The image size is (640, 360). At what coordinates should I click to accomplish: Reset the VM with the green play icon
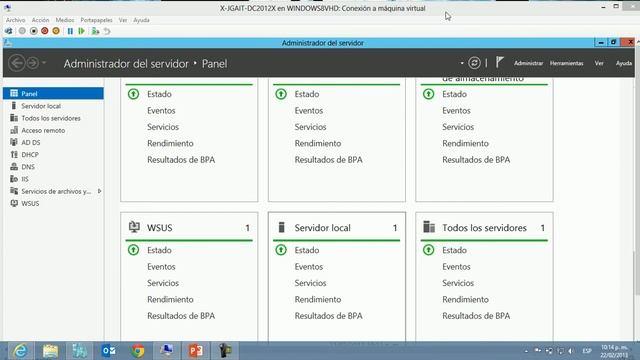[x=82, y=31]
